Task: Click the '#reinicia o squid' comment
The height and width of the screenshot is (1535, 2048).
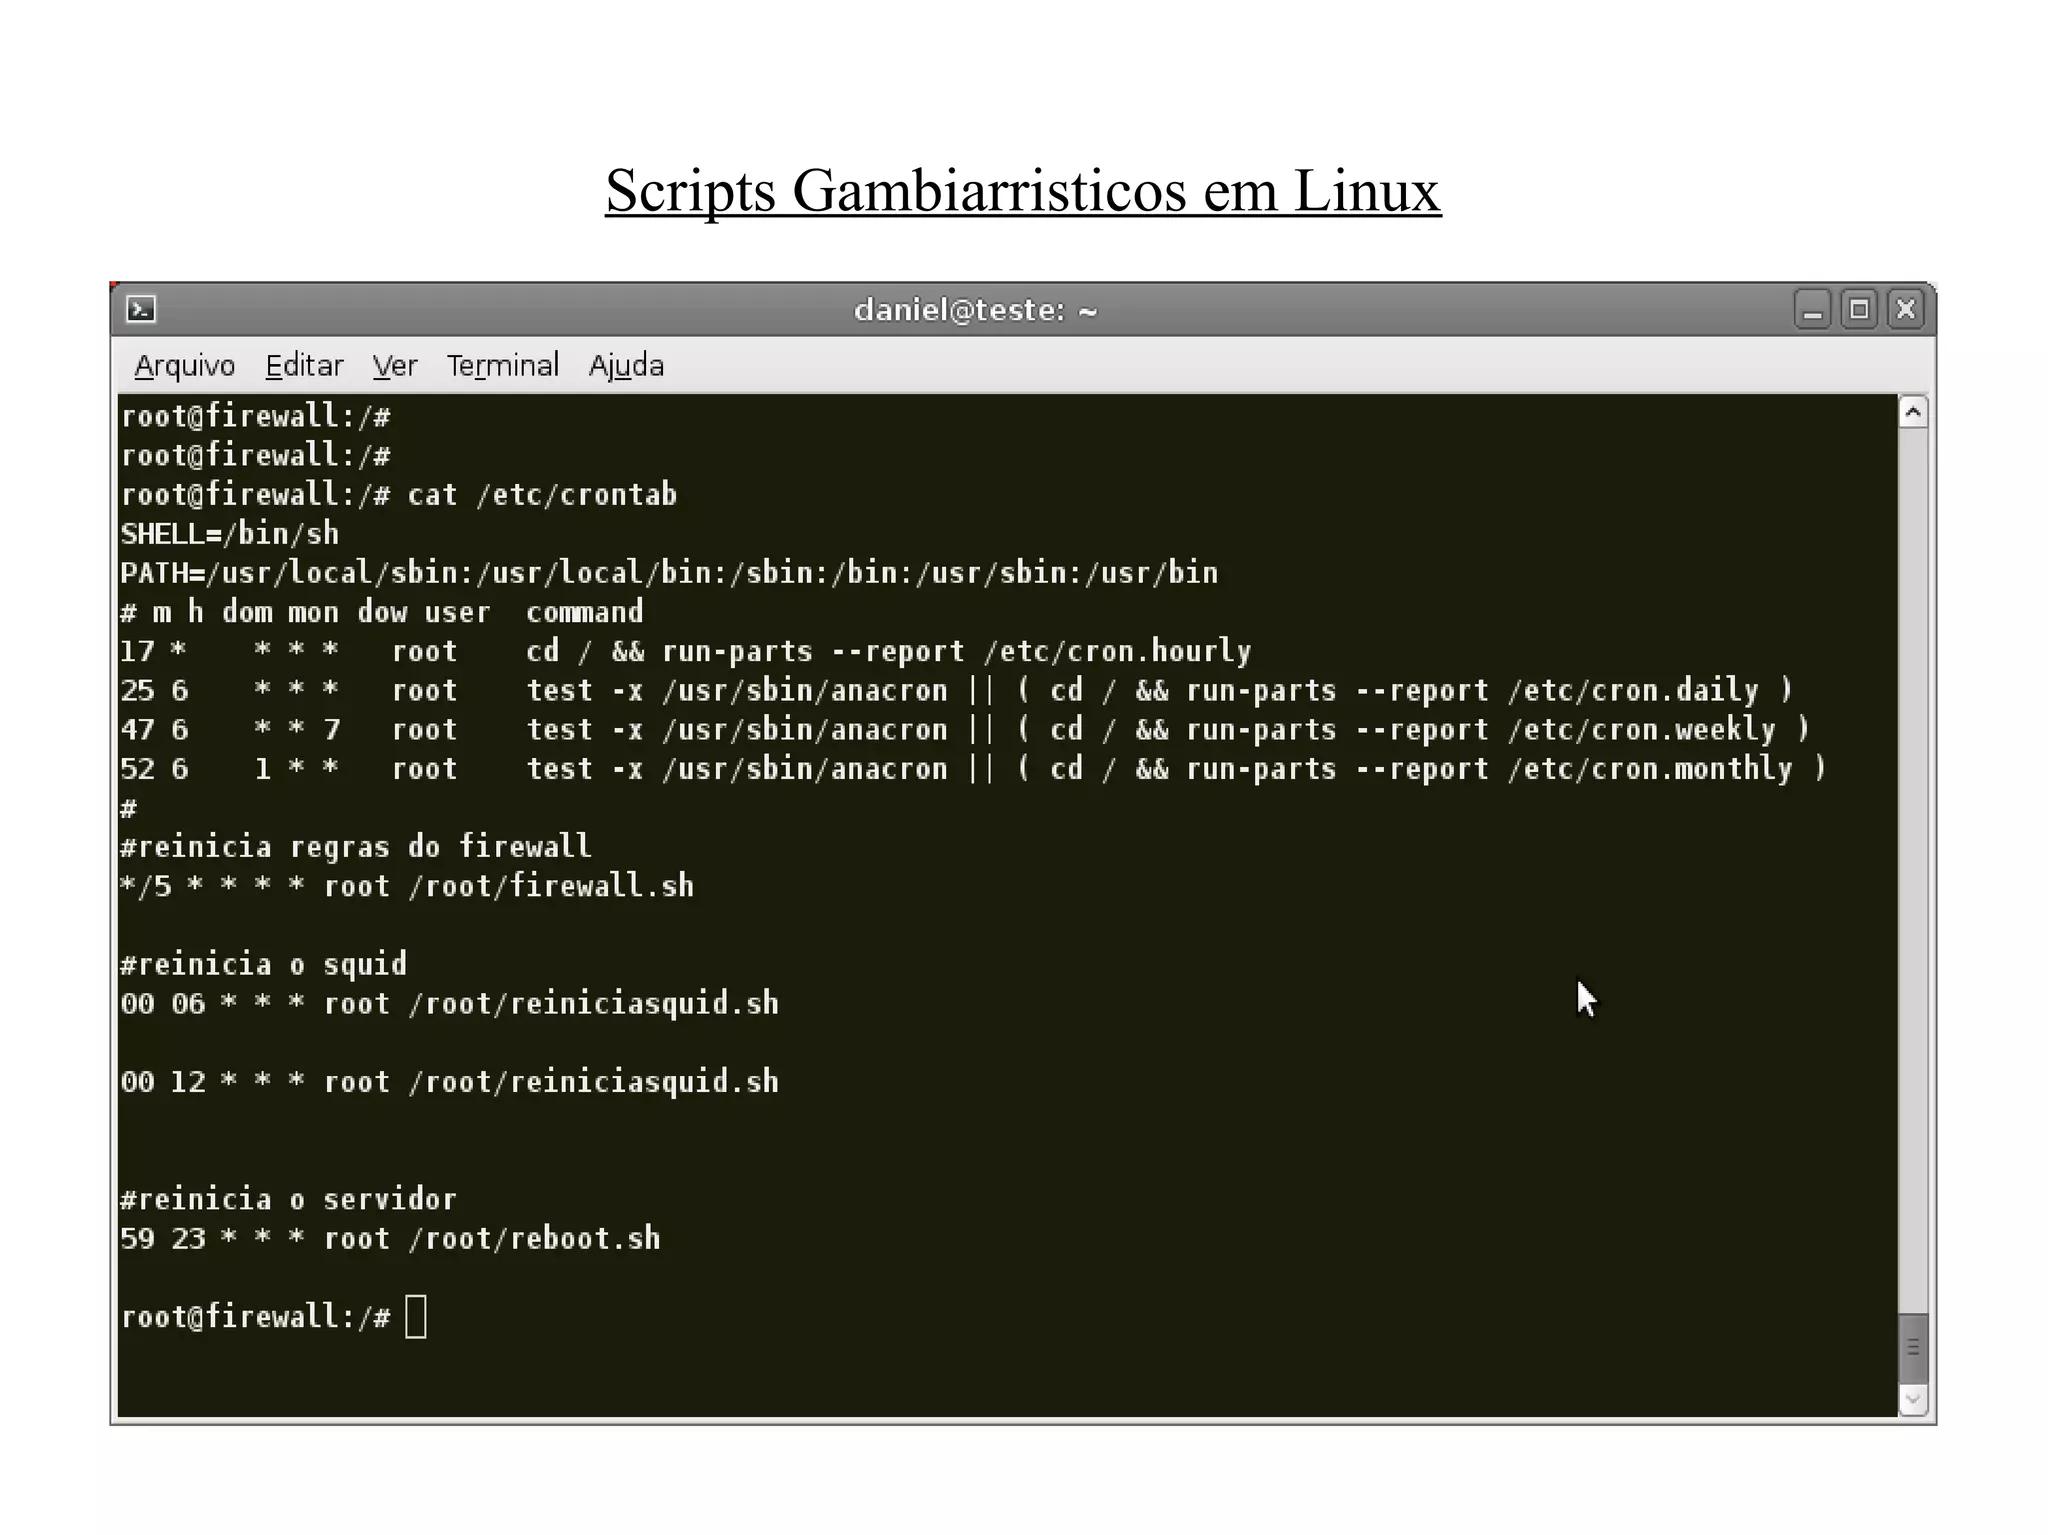Action: pyautogui.click(x=264, y=964)
